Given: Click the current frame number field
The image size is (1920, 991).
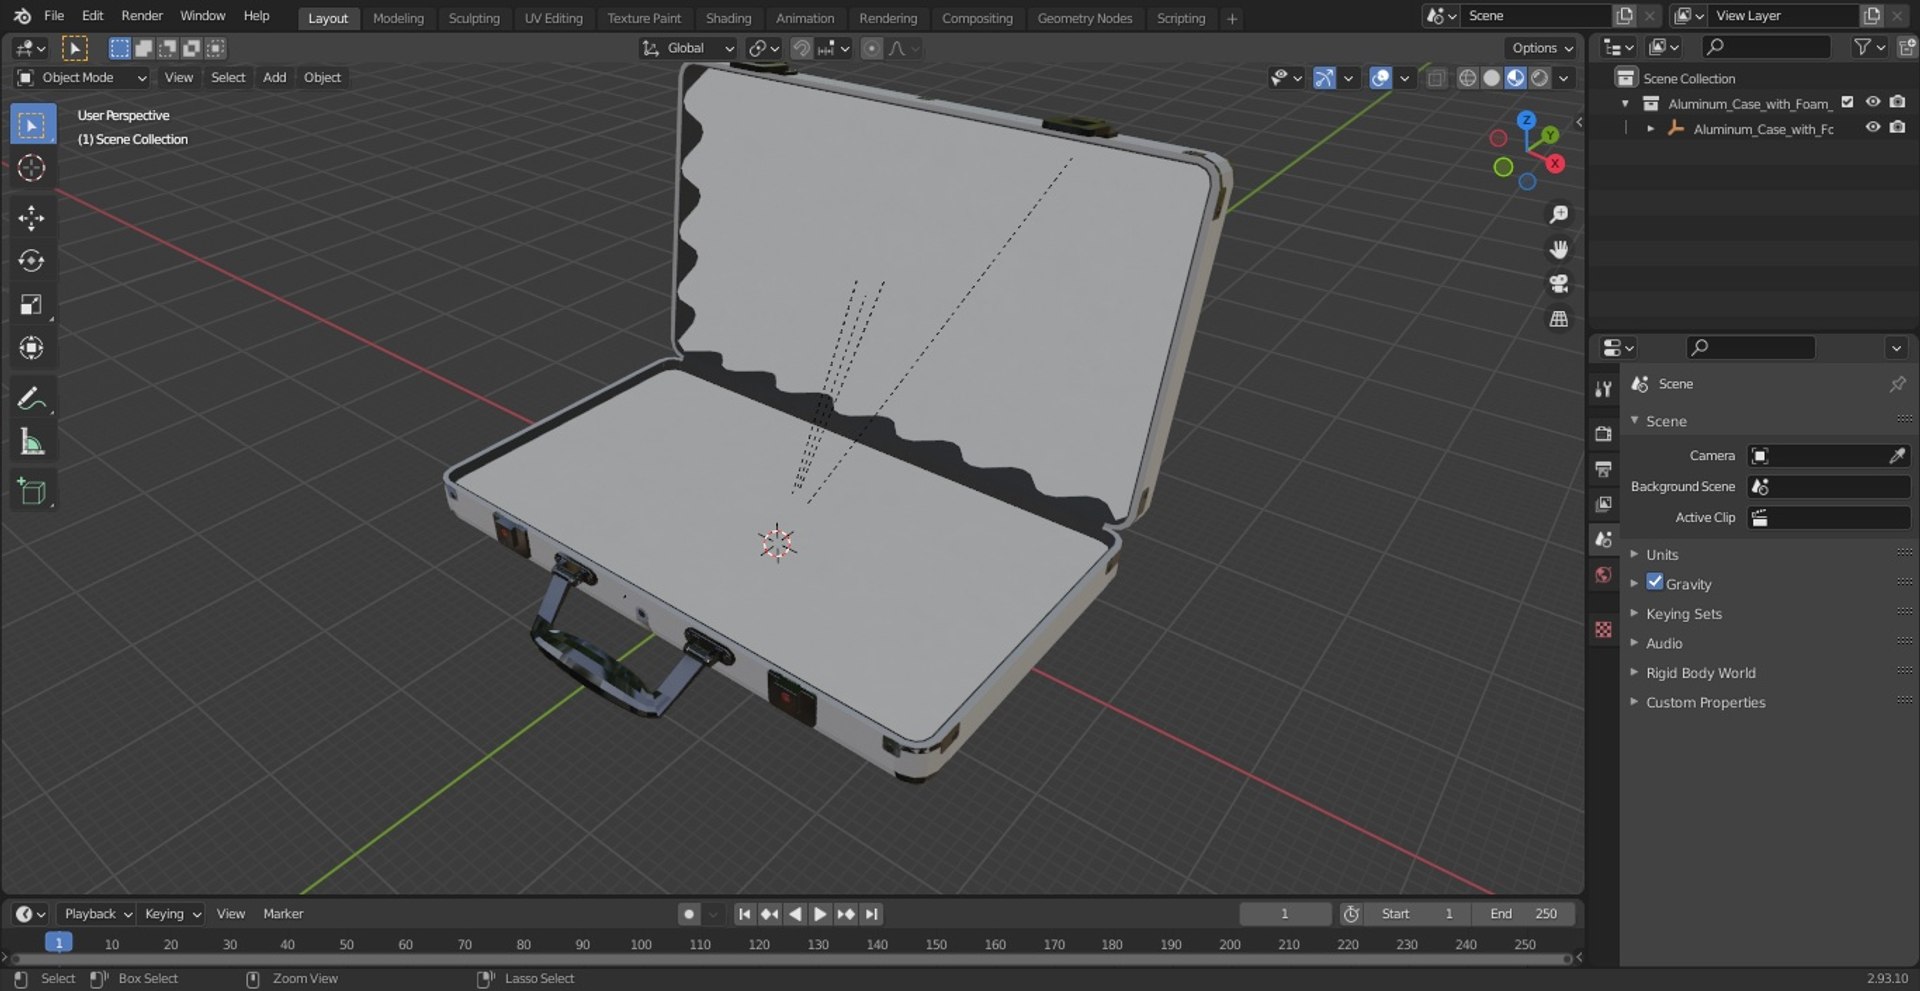Looking at the screenshot, I should tap(1285, 914).
